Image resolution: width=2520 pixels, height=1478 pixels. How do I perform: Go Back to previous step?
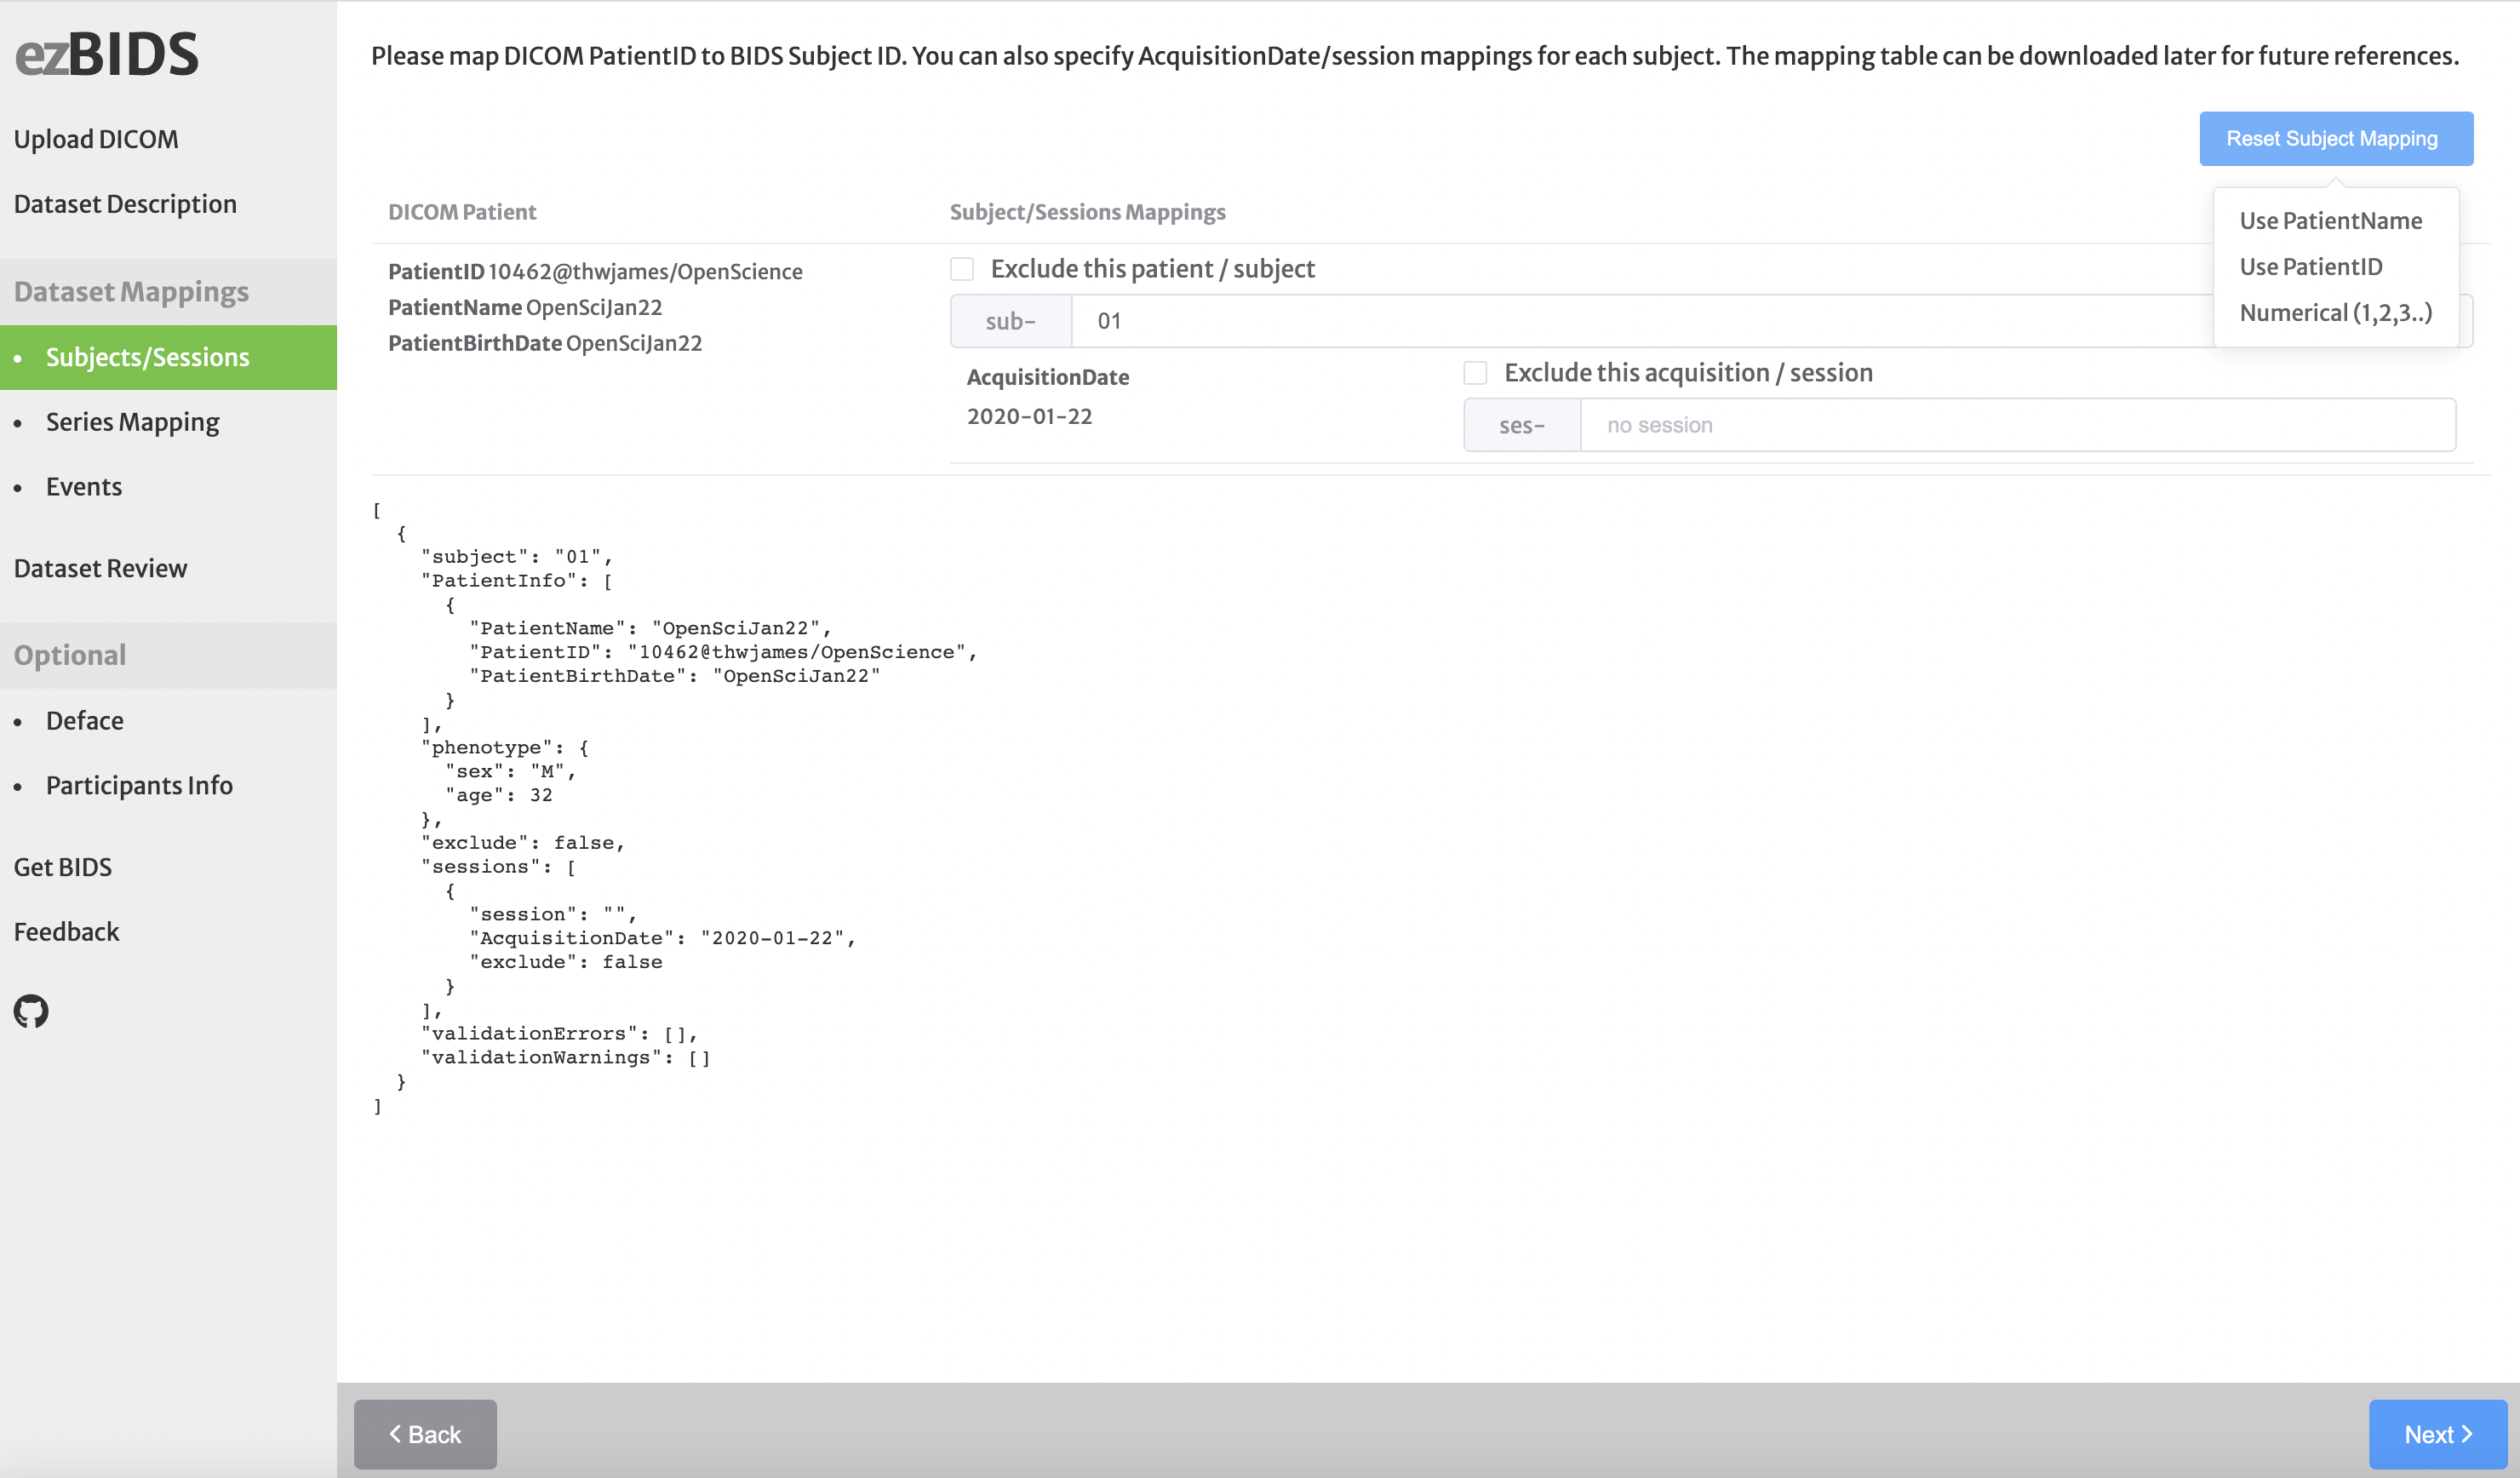[x=425, y=1434]
